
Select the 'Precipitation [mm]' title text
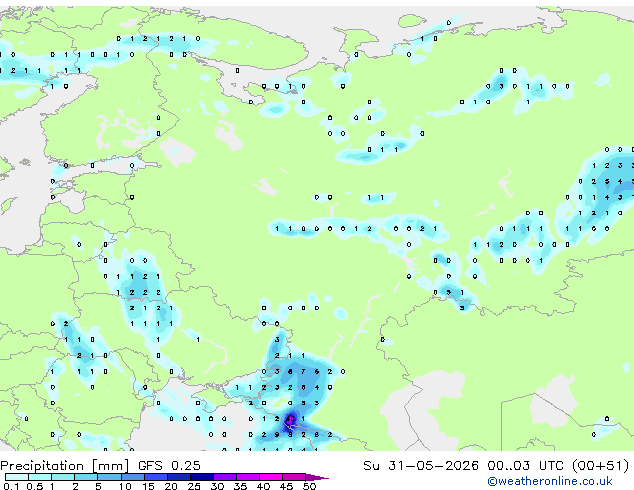(65, 466)
